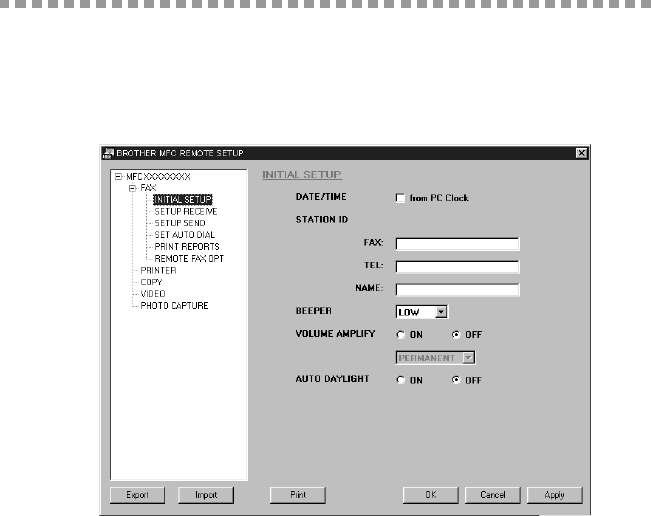Set AUTO DAYLIGHT to off
This screenshot has width=651, height=516.
coord(456,380)
